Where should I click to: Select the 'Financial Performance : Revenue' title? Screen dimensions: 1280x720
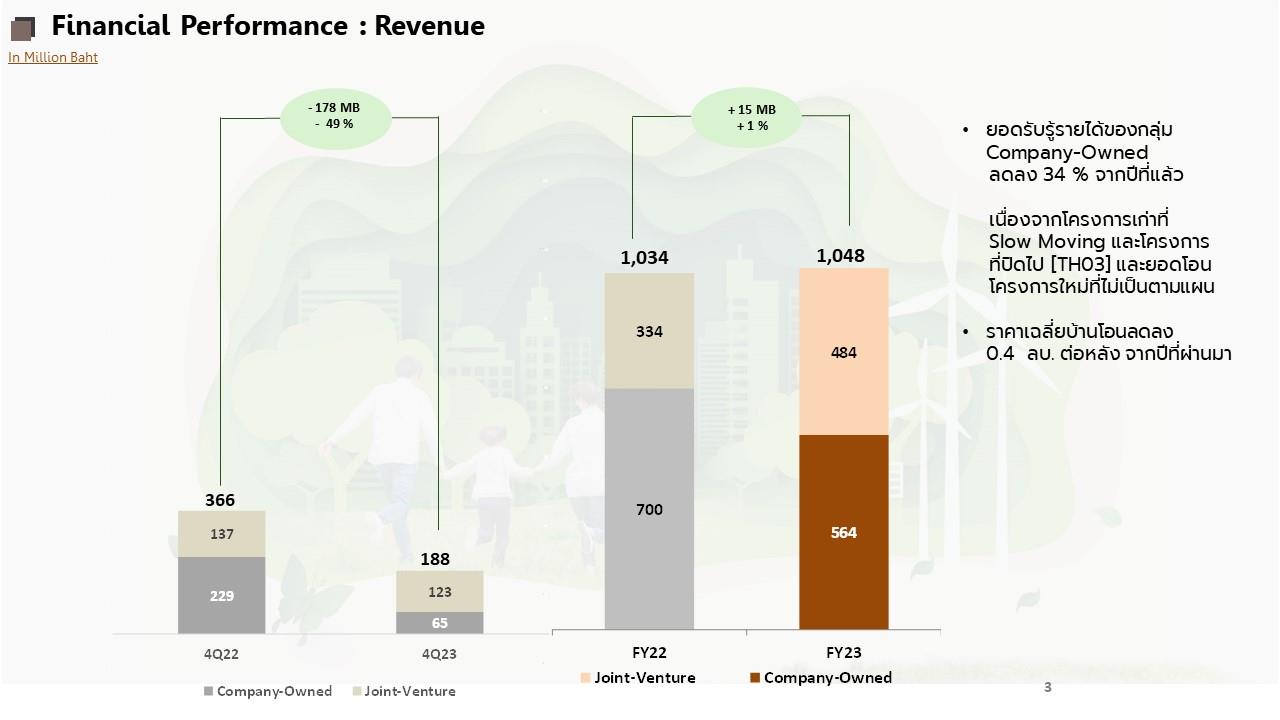(268, 26)
